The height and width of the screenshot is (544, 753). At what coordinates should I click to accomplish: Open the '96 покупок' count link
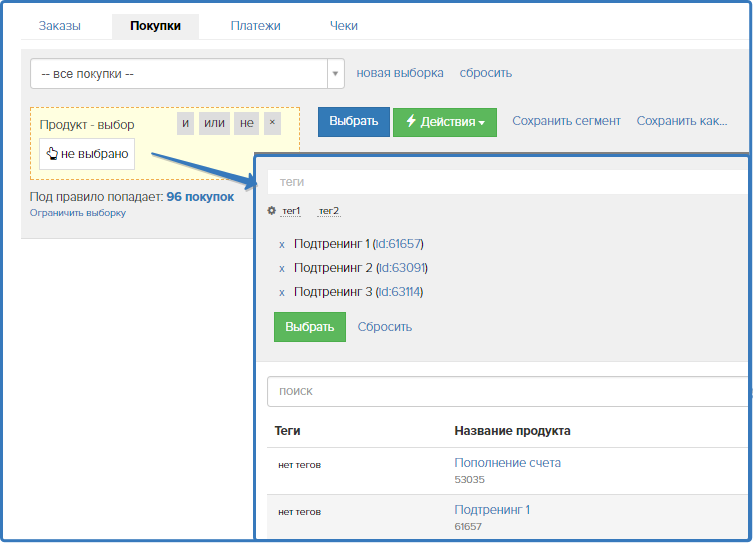(200, 197)
